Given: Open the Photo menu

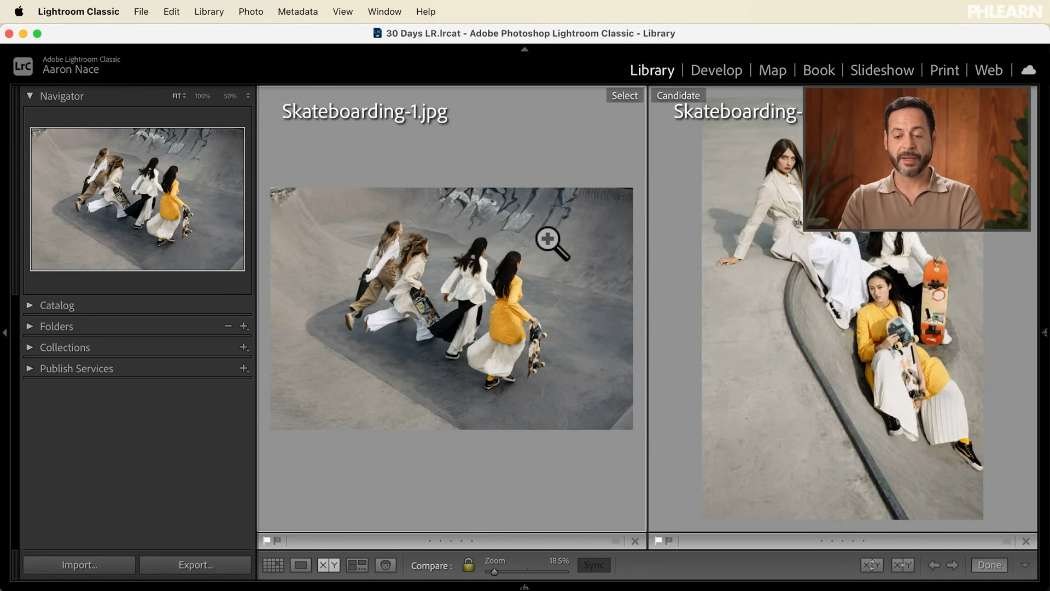Looking at the screenshot, I should (x=250, y=11).
